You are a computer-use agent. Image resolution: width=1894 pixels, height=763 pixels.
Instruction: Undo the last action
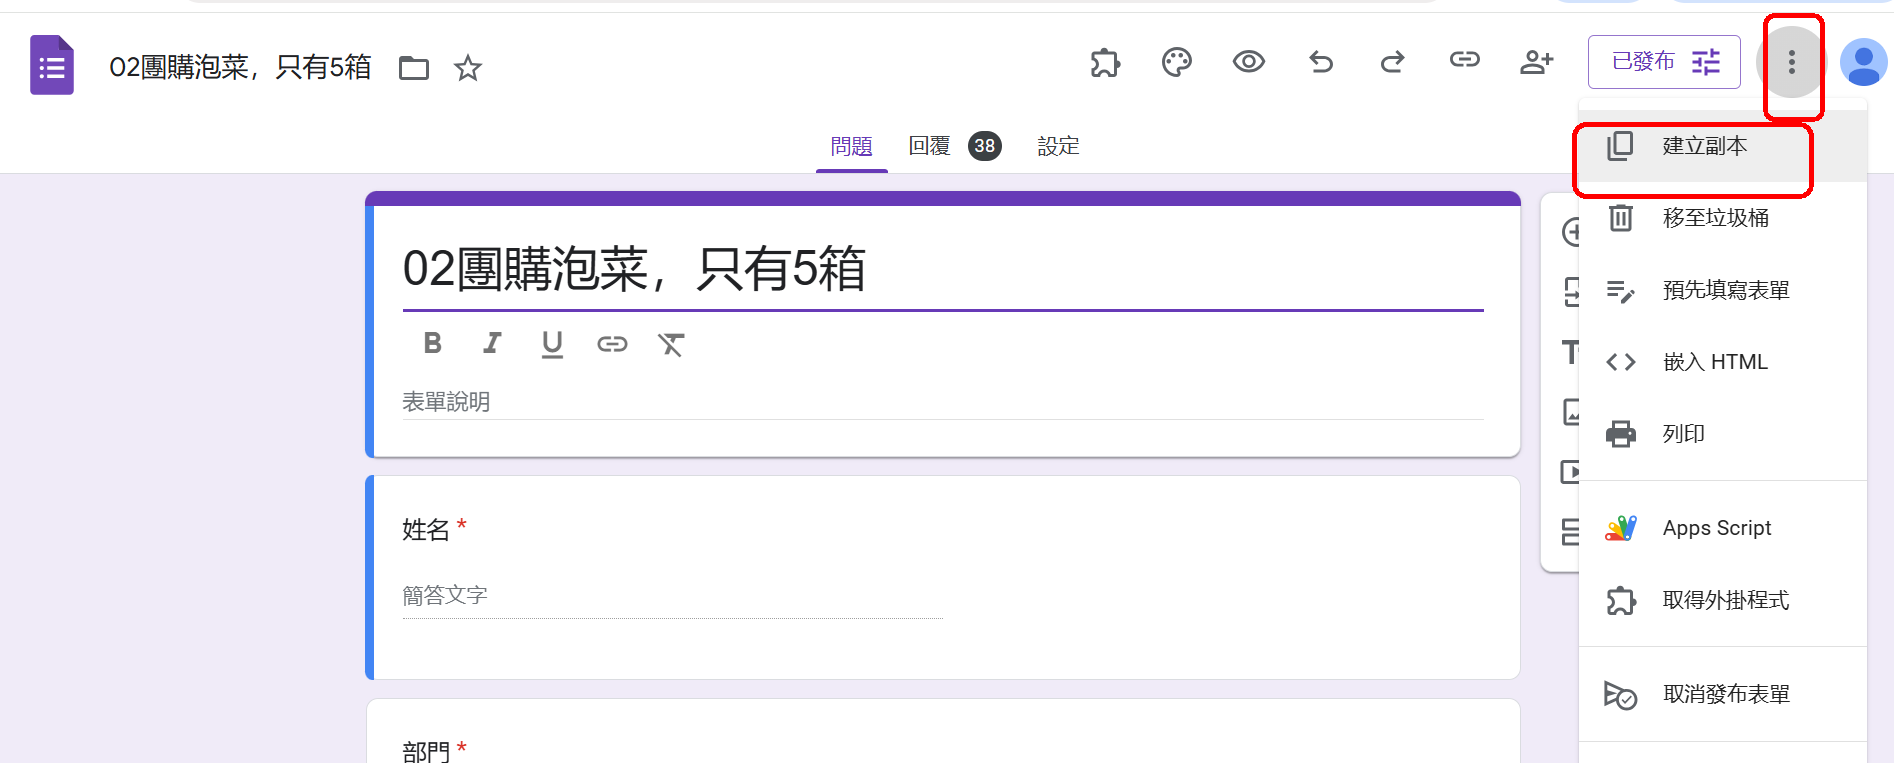coord(1321,63)
